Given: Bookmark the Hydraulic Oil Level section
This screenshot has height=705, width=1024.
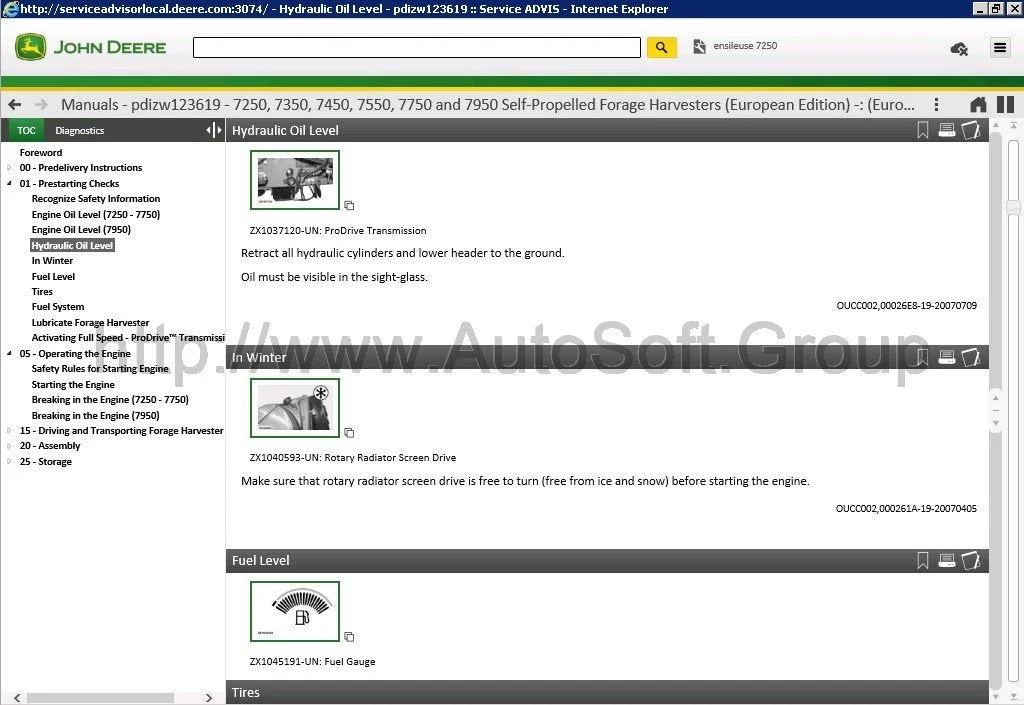Looking at the screenshot, I should tap(922, 130).
